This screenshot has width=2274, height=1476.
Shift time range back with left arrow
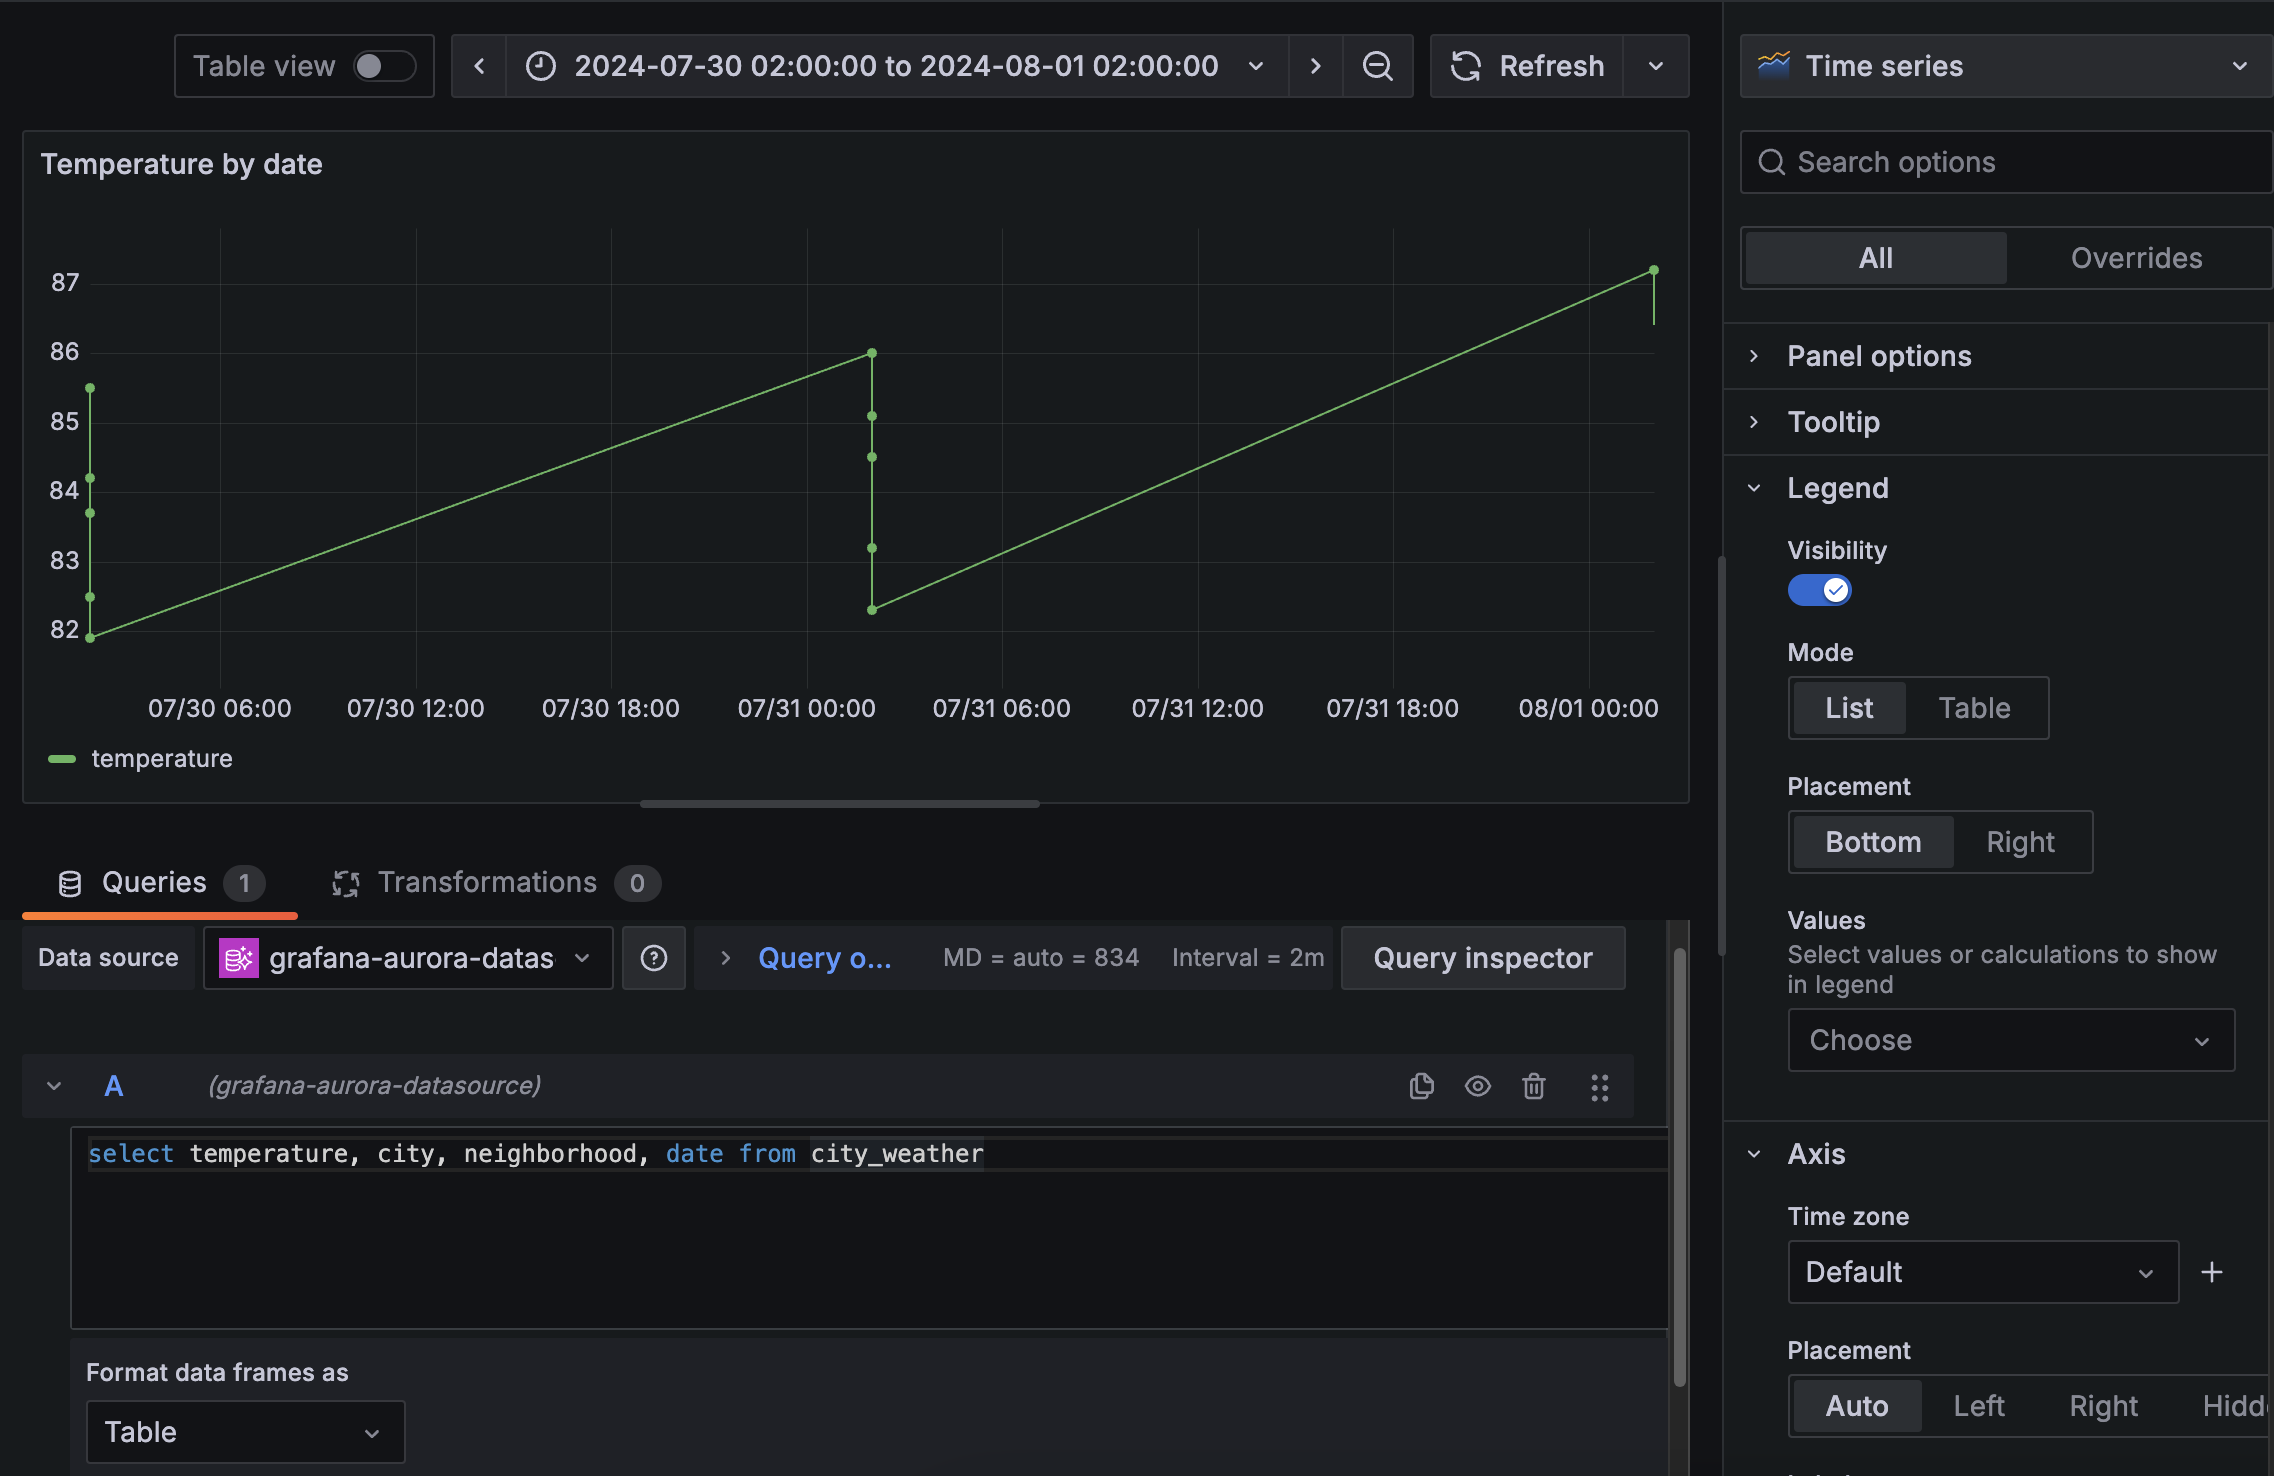coord(479,66)
